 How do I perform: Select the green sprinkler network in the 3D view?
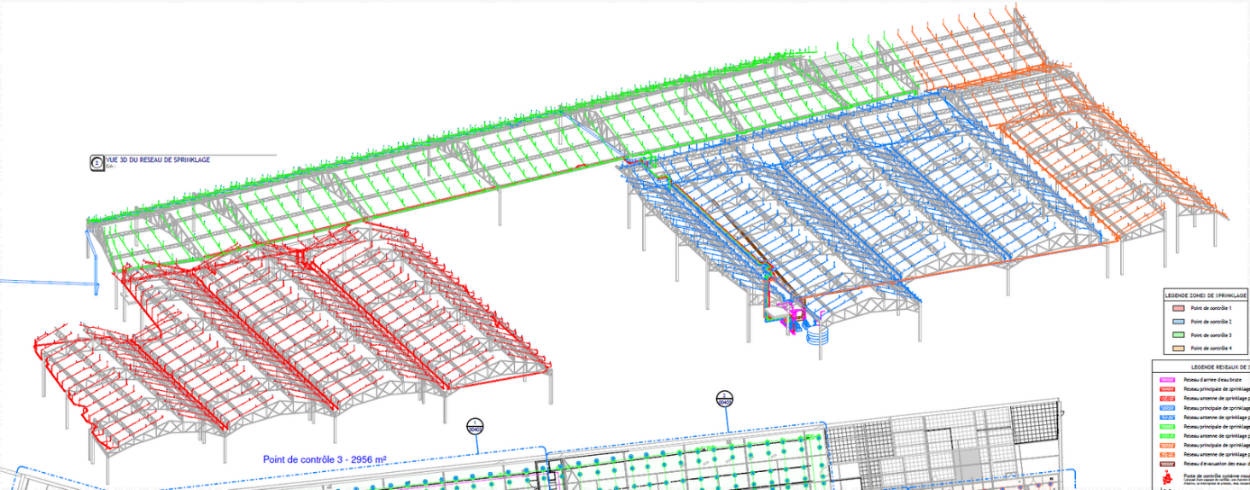(x=400, y=168)
